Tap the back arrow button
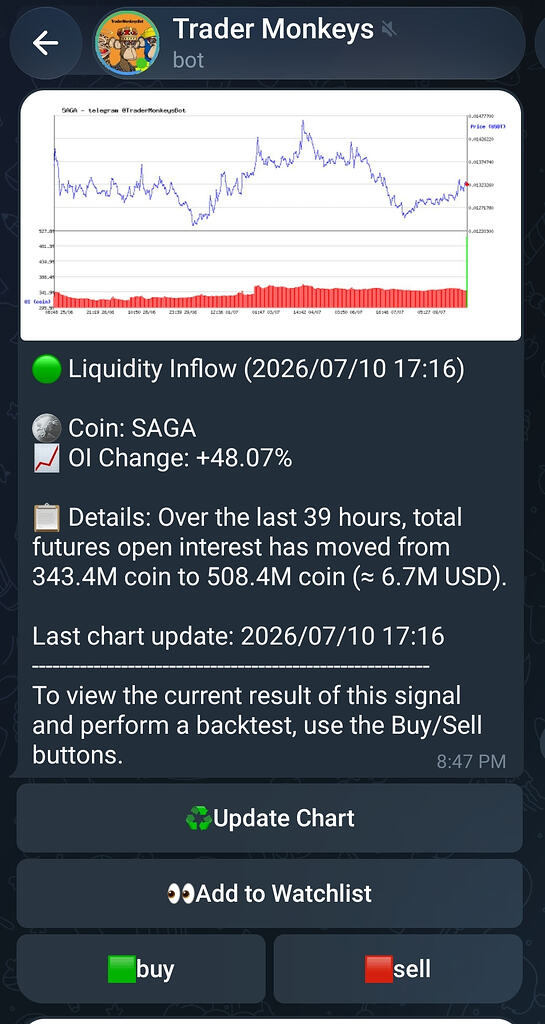This screenshot has height=1024, width=545. (46, 43)
